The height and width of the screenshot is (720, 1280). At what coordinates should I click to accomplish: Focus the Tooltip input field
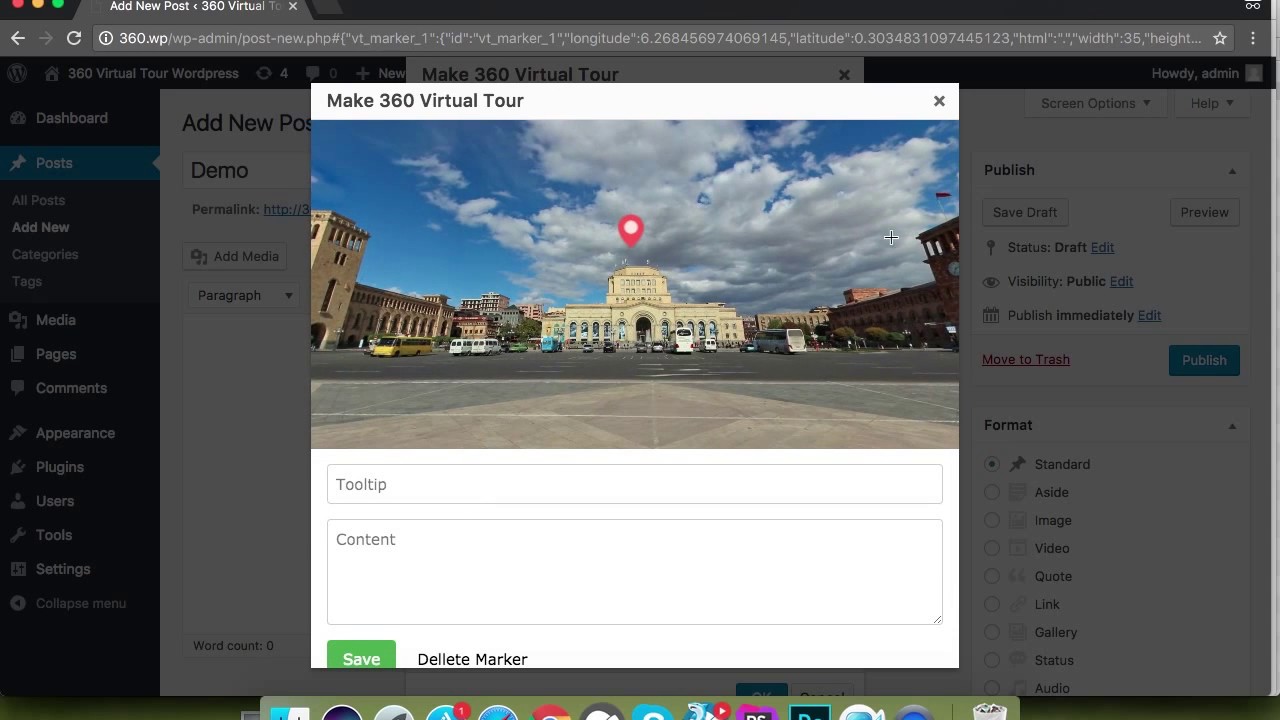[x=634, y=484]
